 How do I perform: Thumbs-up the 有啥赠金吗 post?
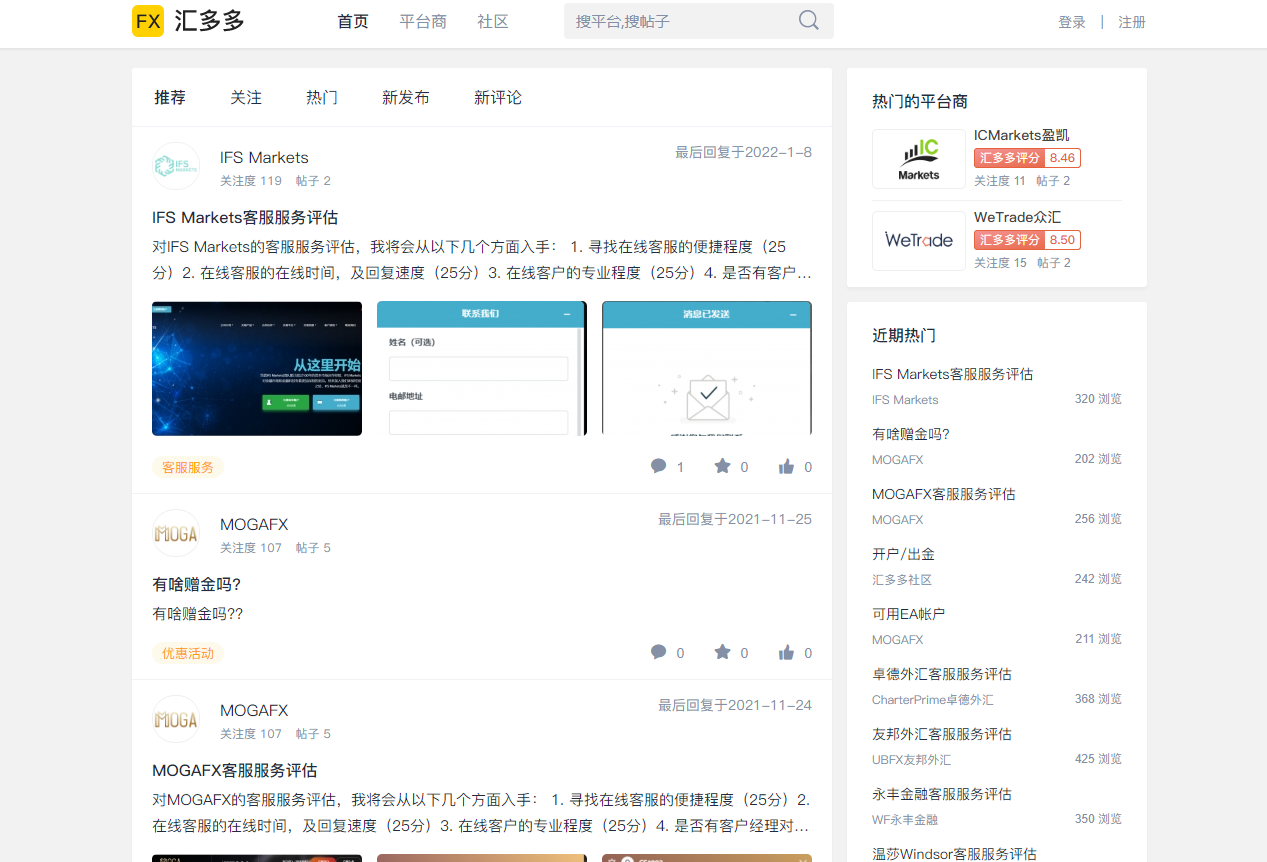786,652
